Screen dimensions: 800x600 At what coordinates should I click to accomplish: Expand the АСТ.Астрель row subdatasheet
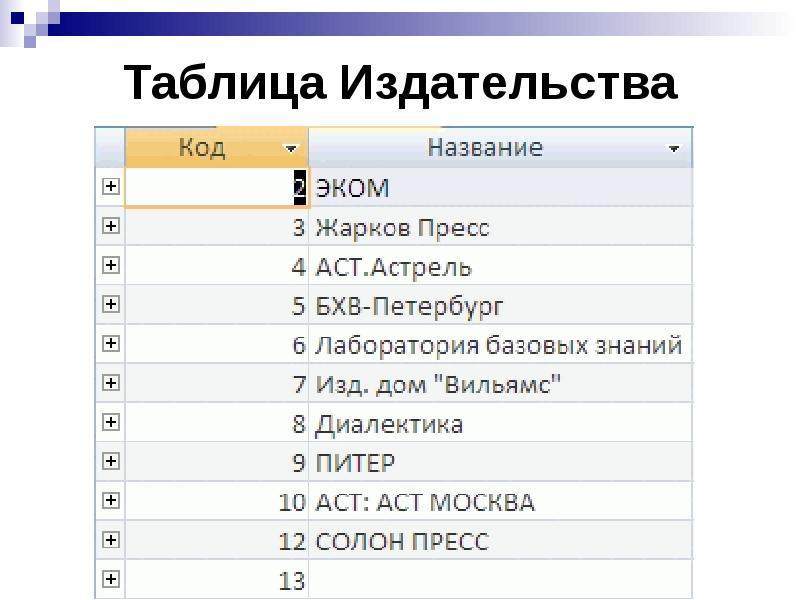point(110,265)
